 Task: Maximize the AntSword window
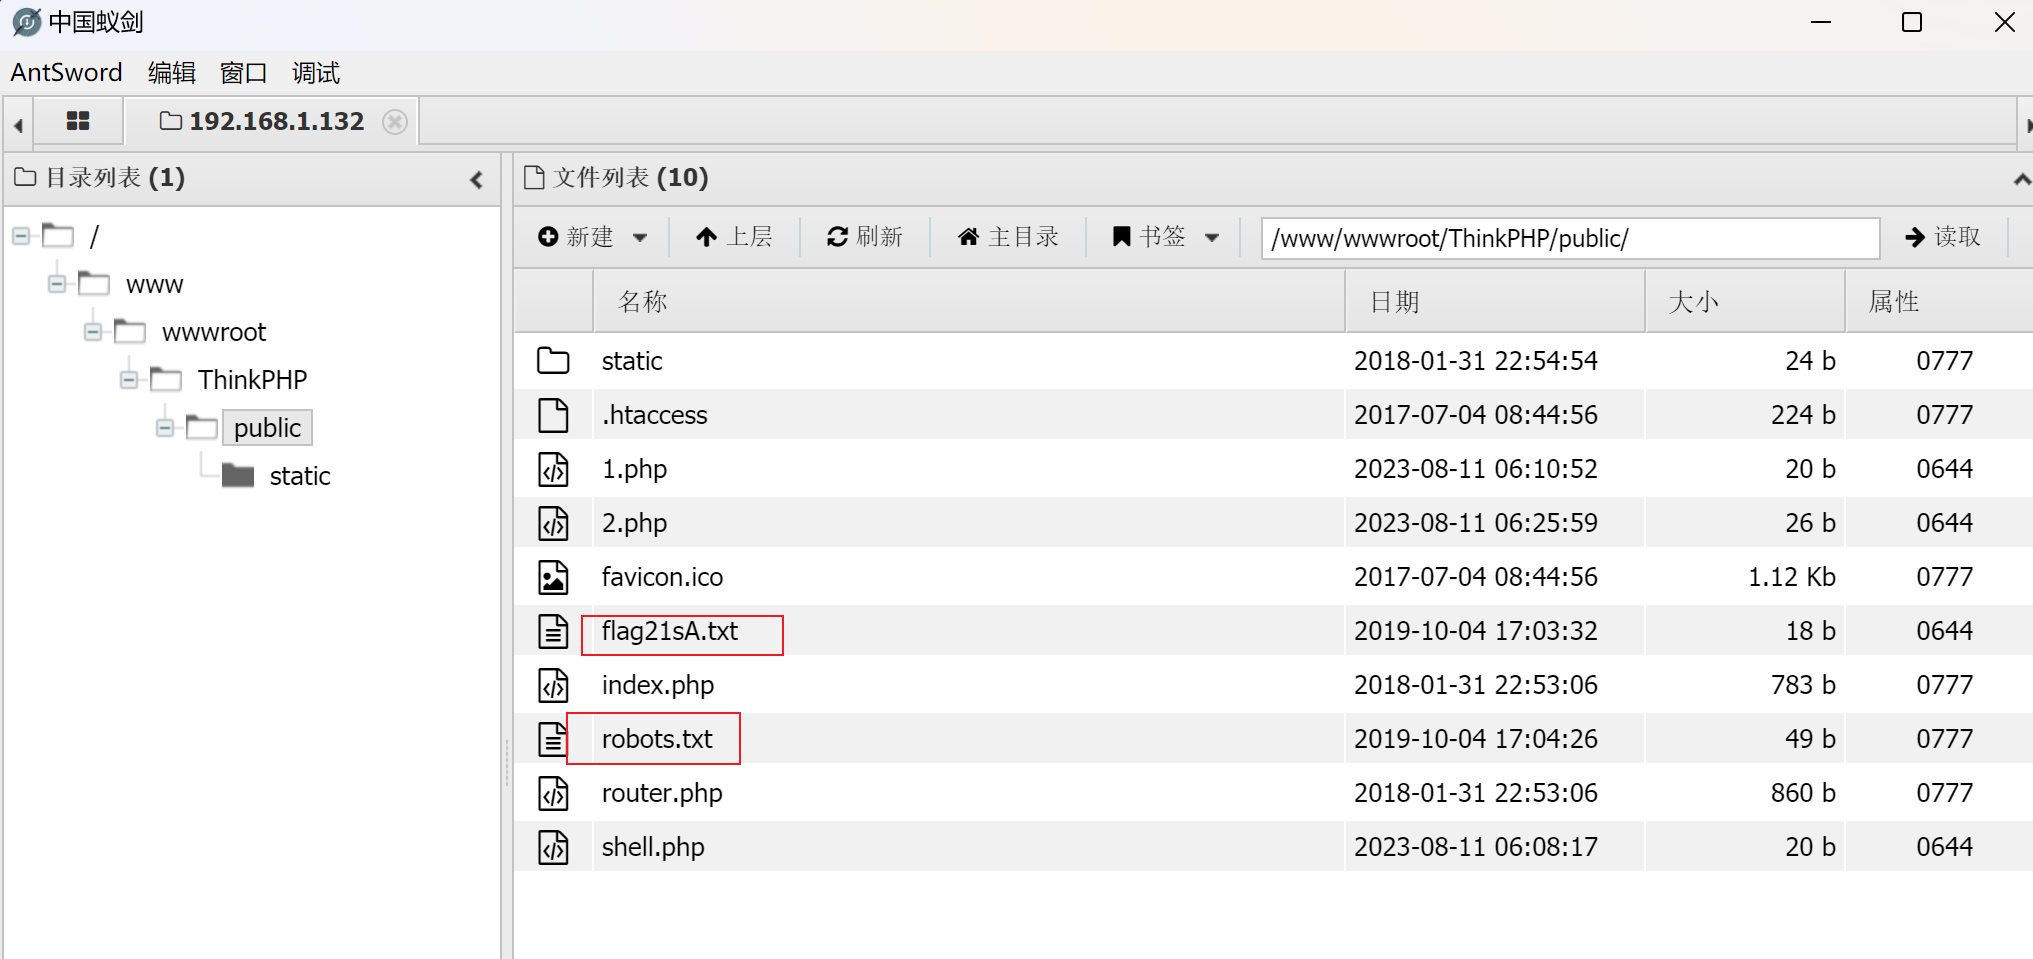(x=1912, y=22)
